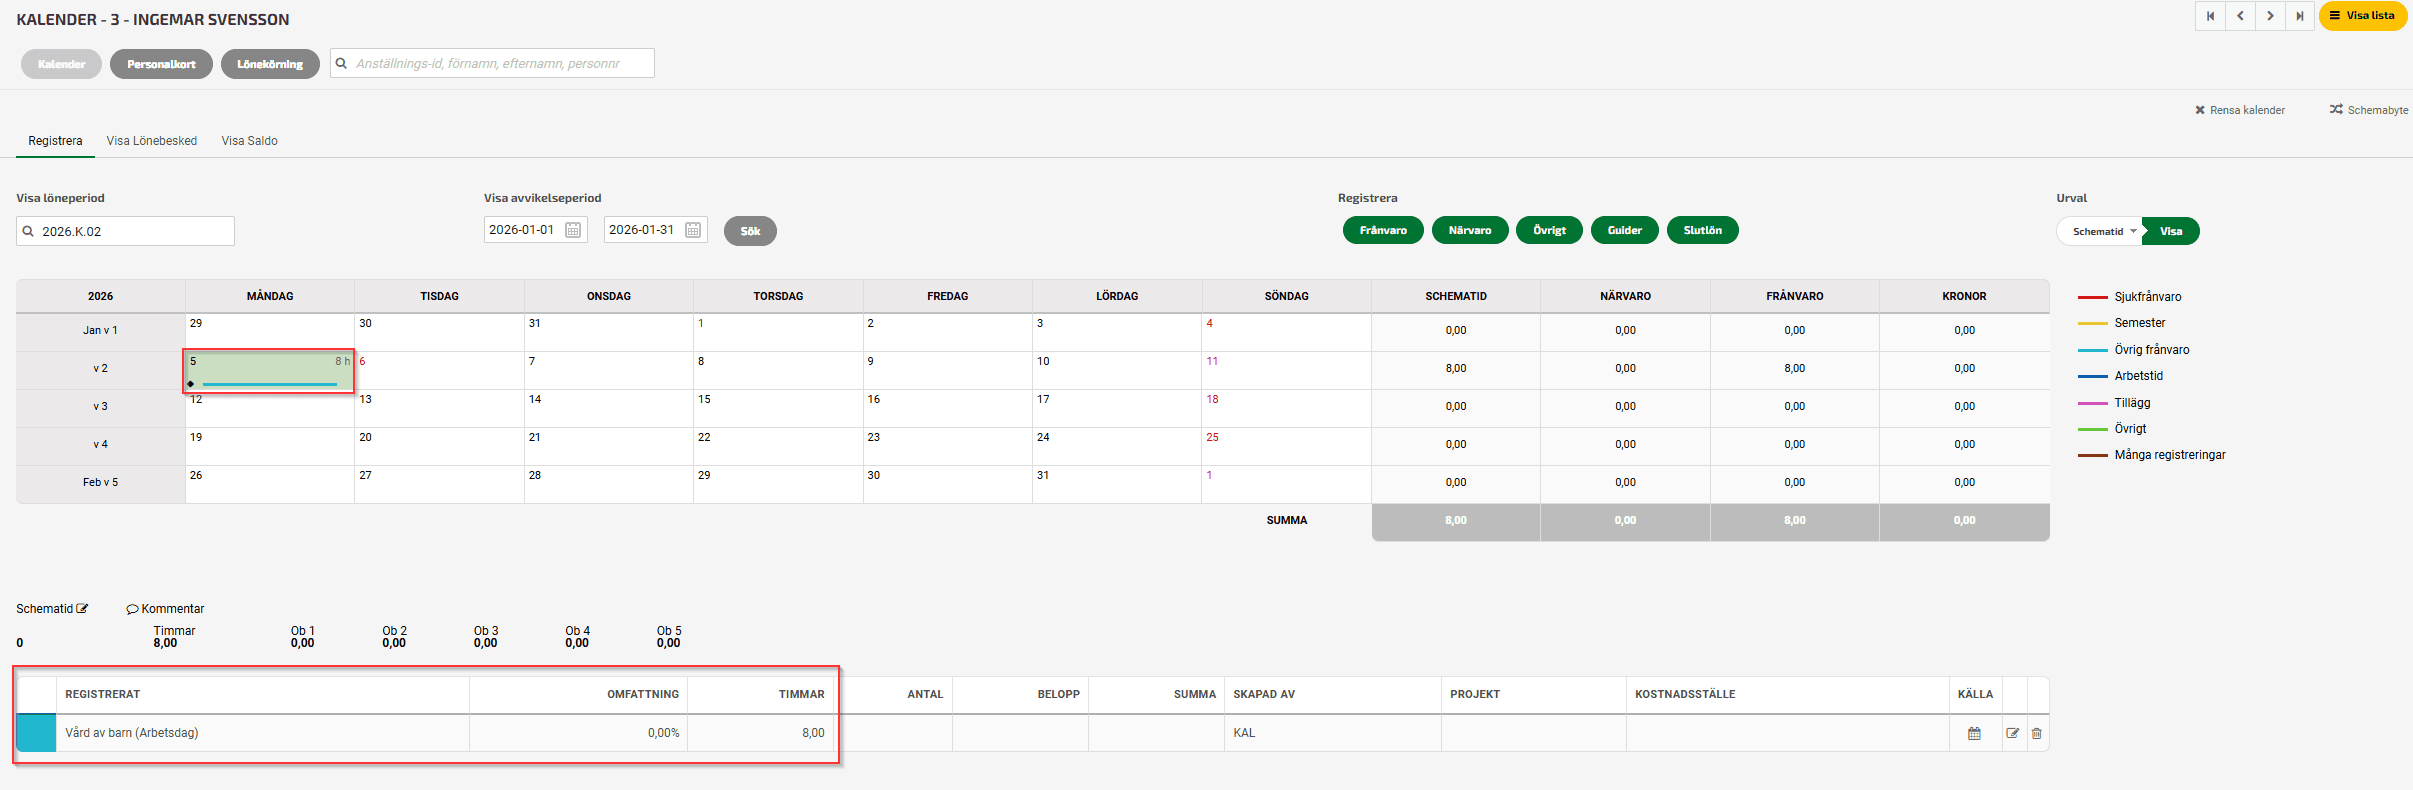Open the Visa löneperiod selector field
Image resolution: width=2413 pixels, height=790 pixels.
[x=126, y=231]
